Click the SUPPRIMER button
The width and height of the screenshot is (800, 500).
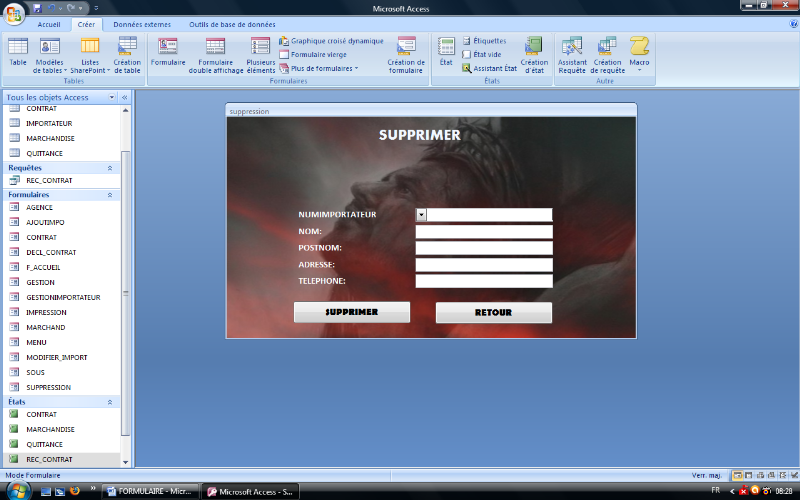[x=352, y=312]
